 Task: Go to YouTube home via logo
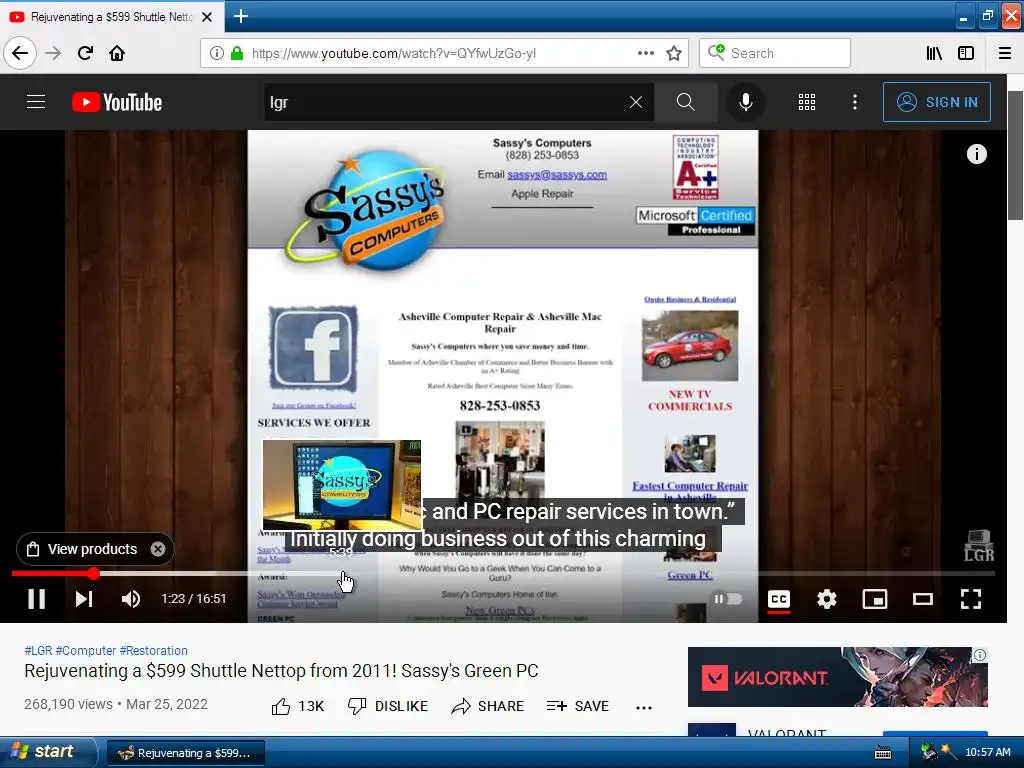pos(117,103)
